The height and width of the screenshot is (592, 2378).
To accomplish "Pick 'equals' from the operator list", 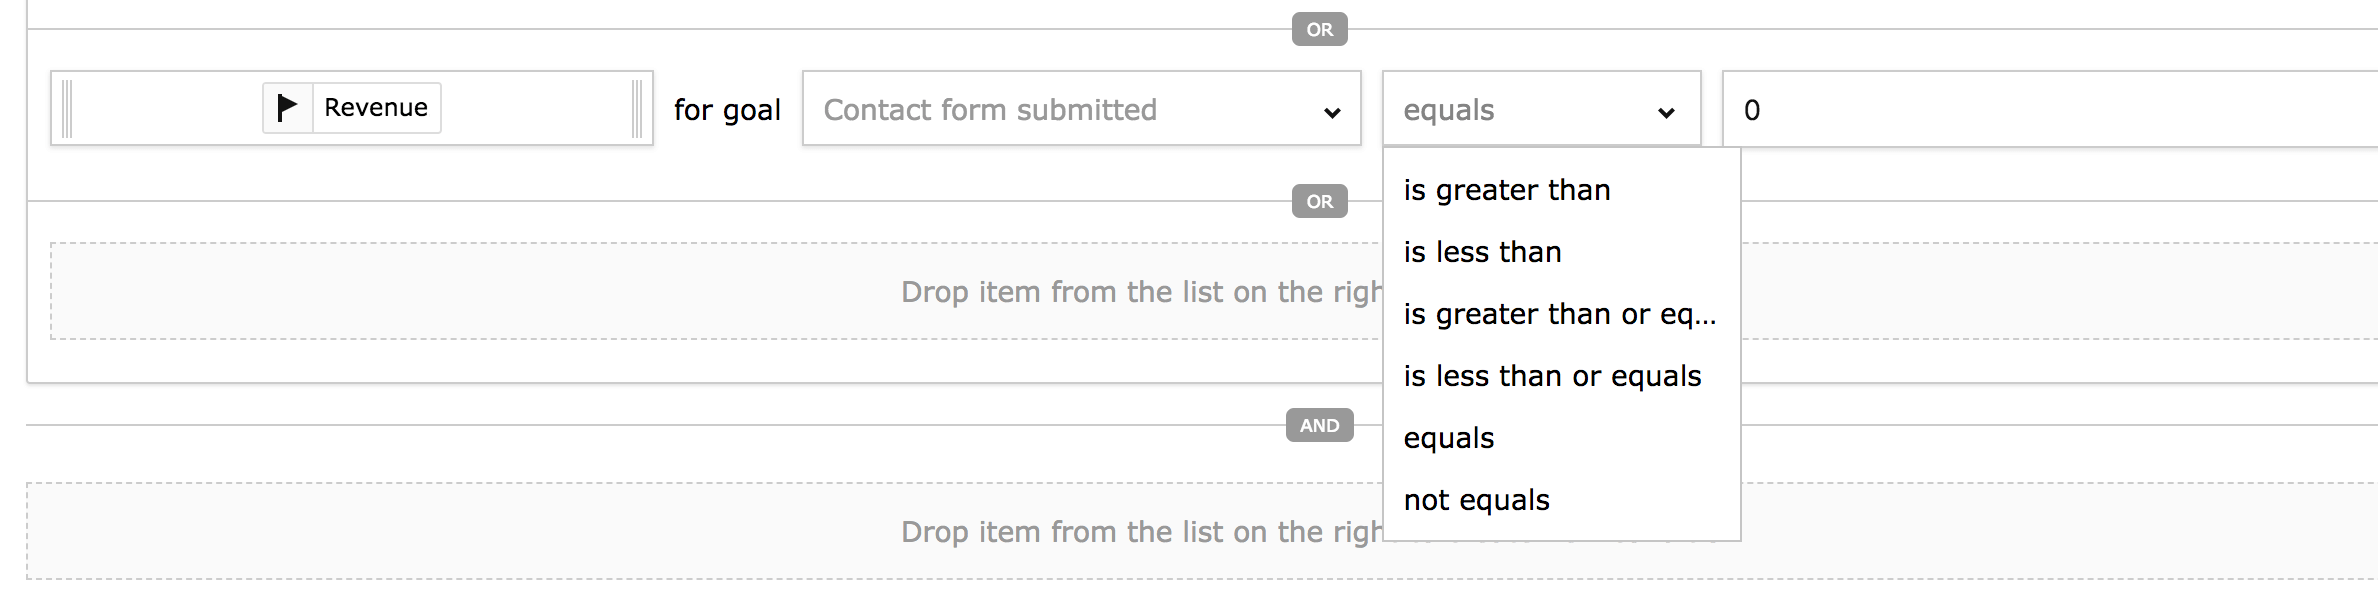I will pyautogui.click(x=1449, y=438).
